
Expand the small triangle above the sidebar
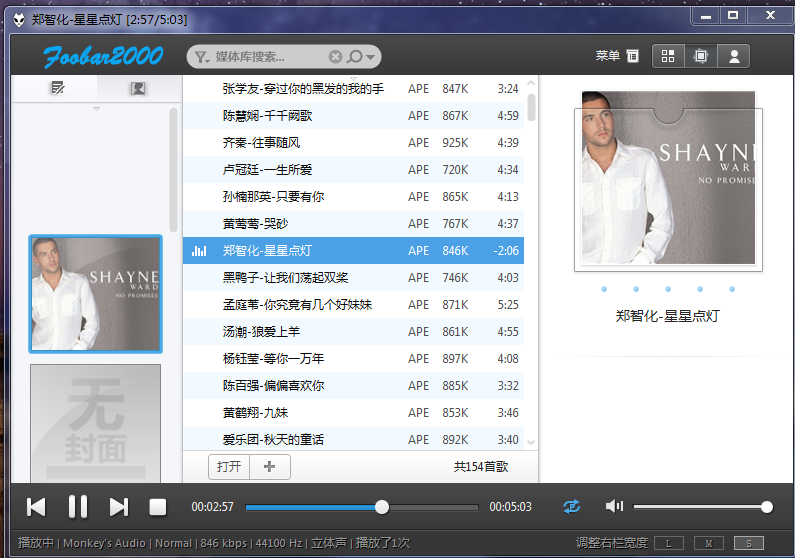(x=96, y=108)
